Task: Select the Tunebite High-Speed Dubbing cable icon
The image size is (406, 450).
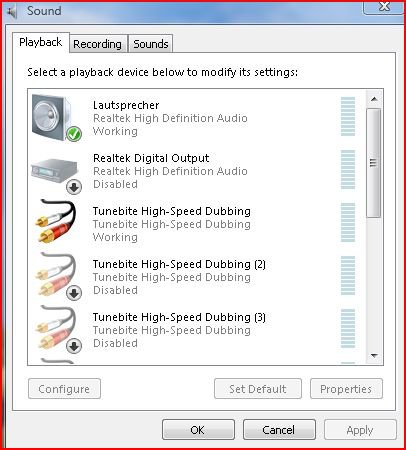Action: (x=56, y=221)
